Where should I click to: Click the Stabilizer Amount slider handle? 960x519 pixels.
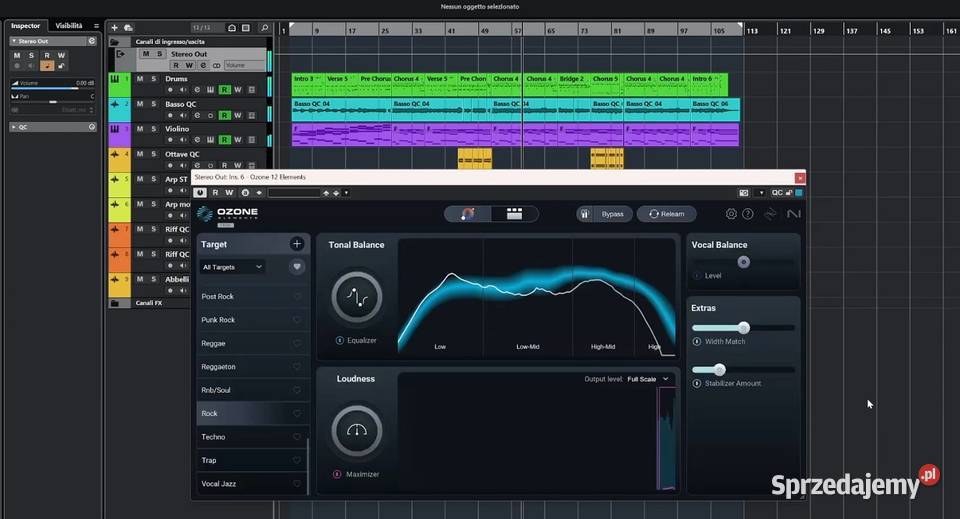pos(719,369)
